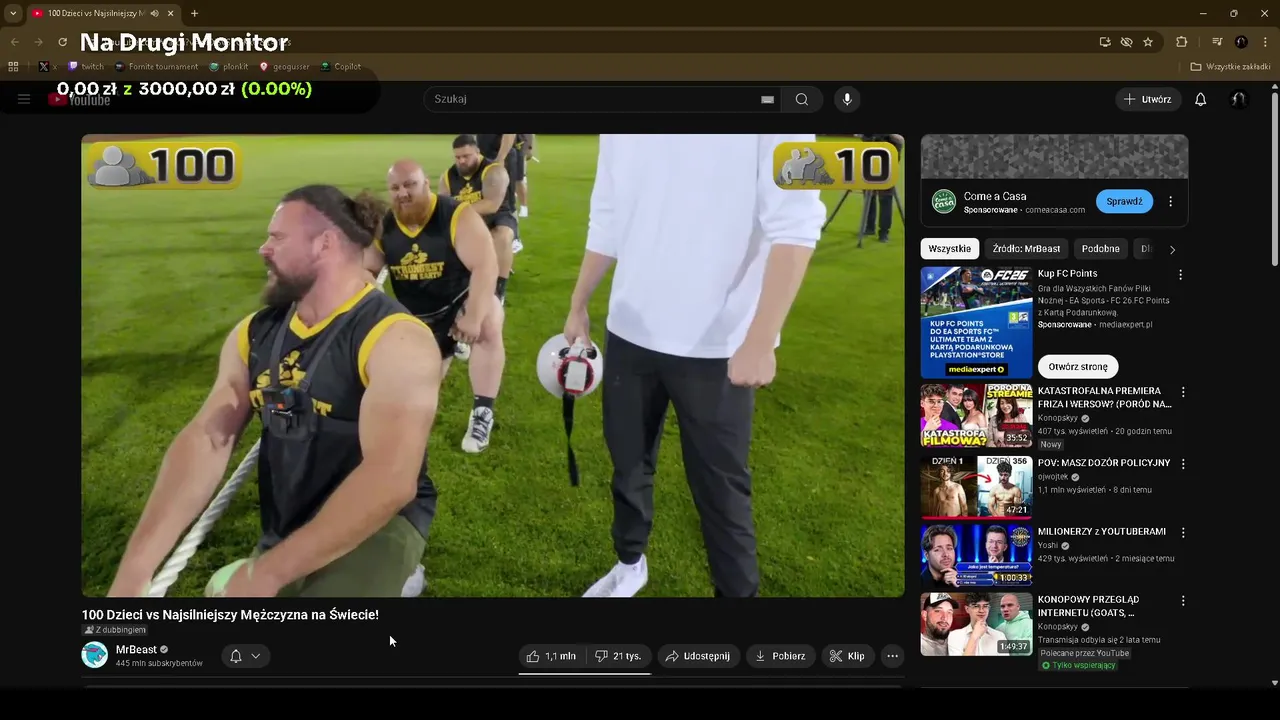Open the Chrome apps grid icon
This screenshot has height=720, width=1280.
pos(13,67)
